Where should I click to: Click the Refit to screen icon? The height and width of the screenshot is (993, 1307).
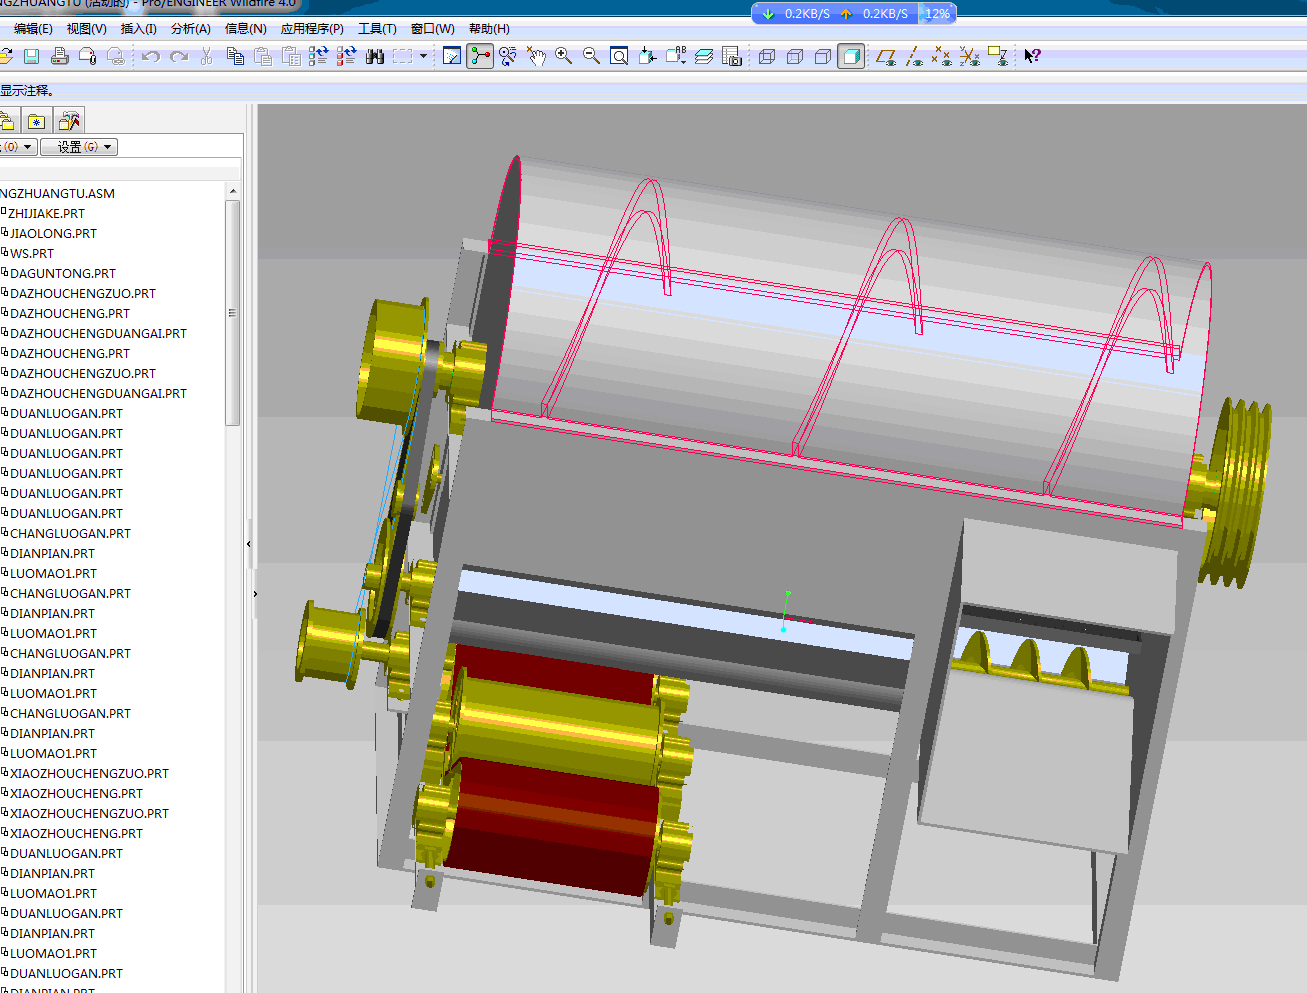tap(620, 56)
